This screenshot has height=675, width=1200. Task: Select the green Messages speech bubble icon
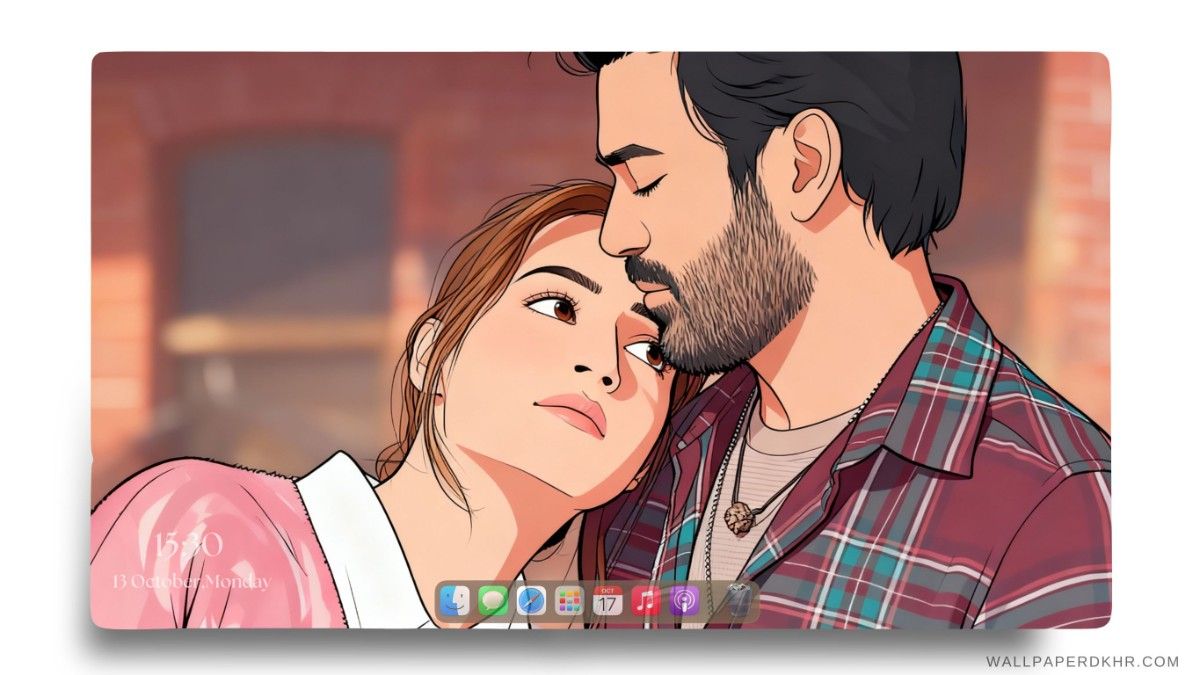click(493, 599)
